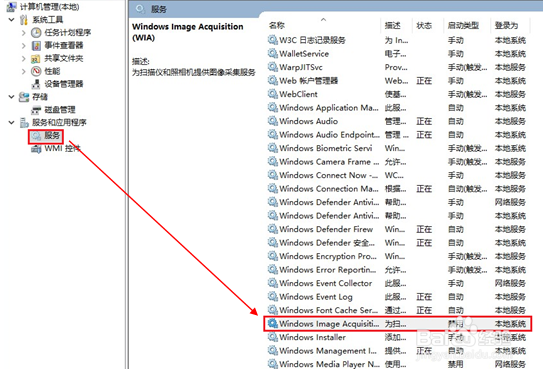Click the gear icon beside Windows Image Acquisition
This screenshot has height=374, width=543.
(x=273, y=323)
